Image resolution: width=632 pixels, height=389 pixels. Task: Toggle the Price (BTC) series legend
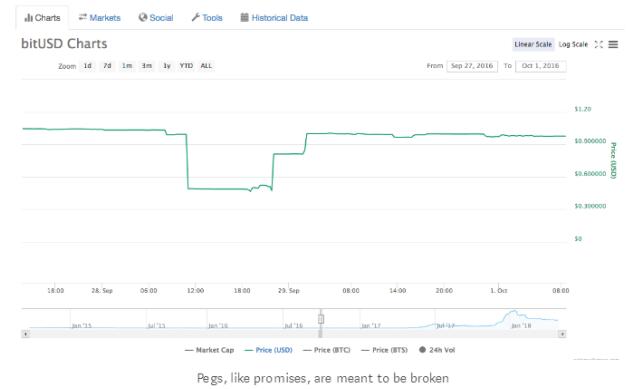click(x=326, y=350)
